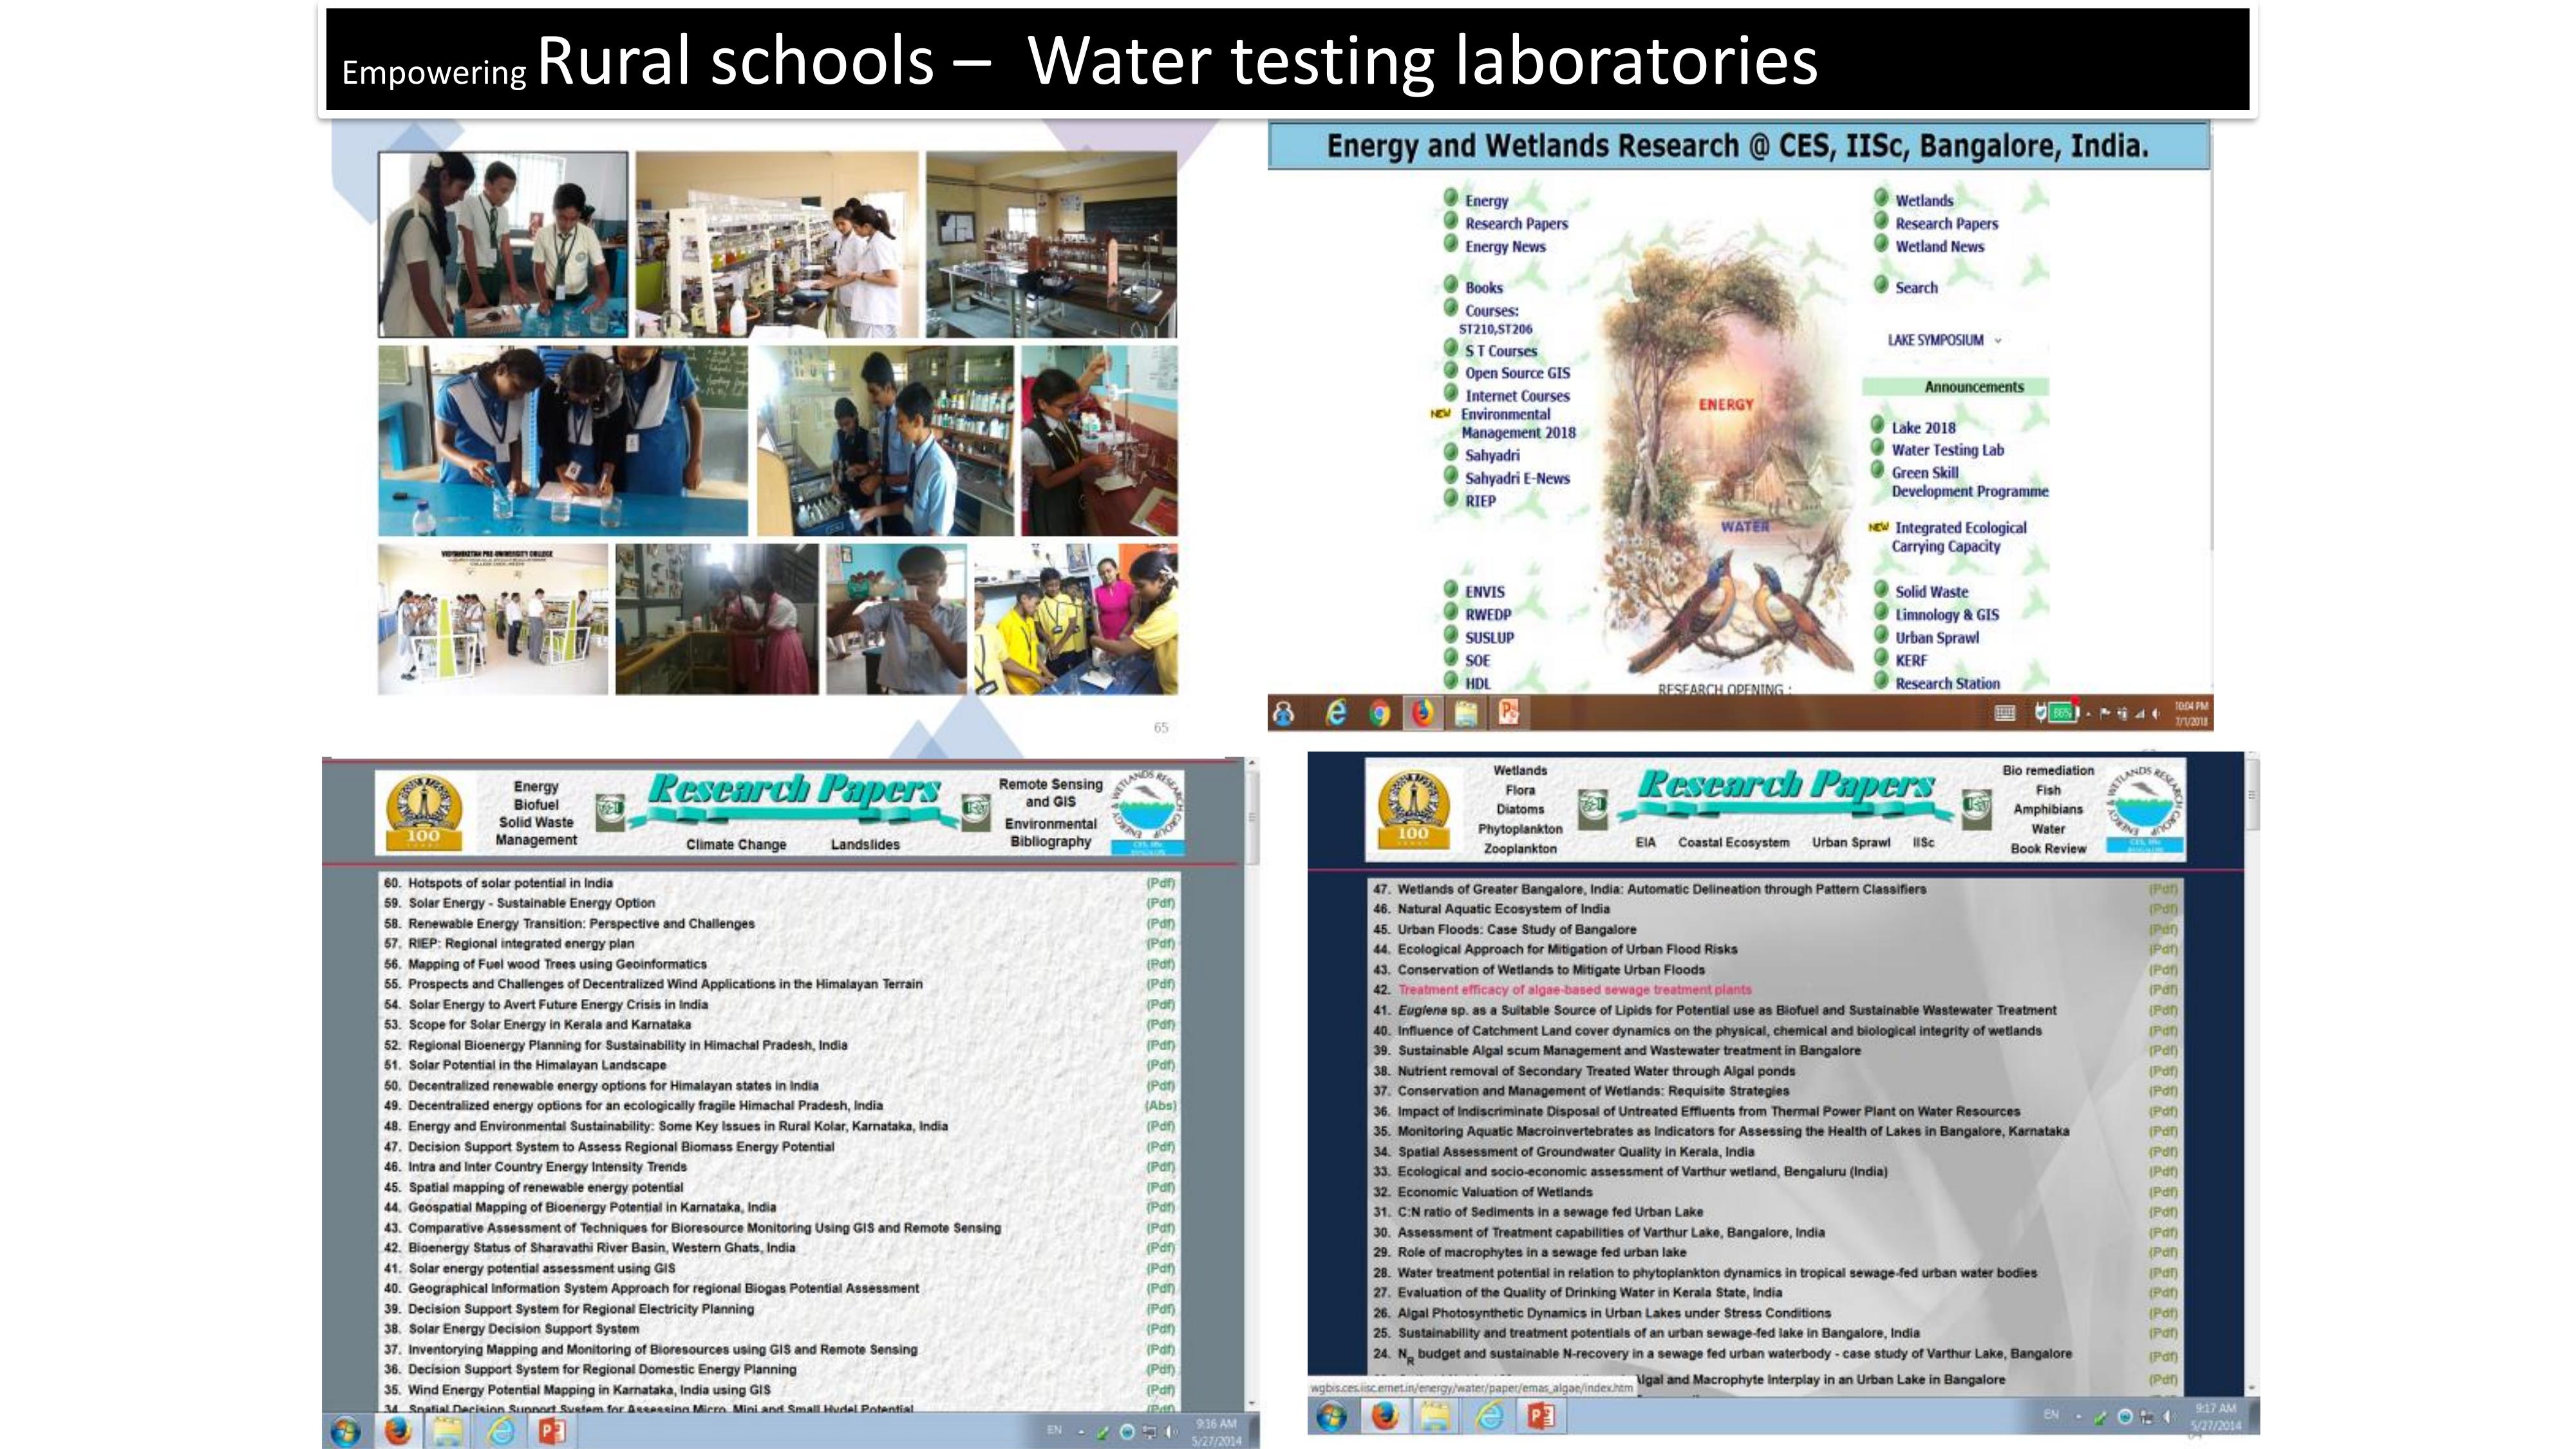Show hidden tray icons in the bottom-left taskbar

(1081, 1432)
